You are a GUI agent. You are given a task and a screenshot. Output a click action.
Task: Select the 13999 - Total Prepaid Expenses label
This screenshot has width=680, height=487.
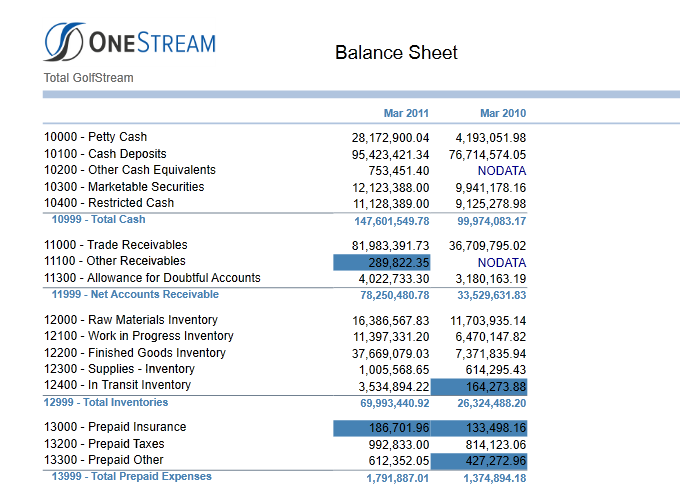point(132,477)
